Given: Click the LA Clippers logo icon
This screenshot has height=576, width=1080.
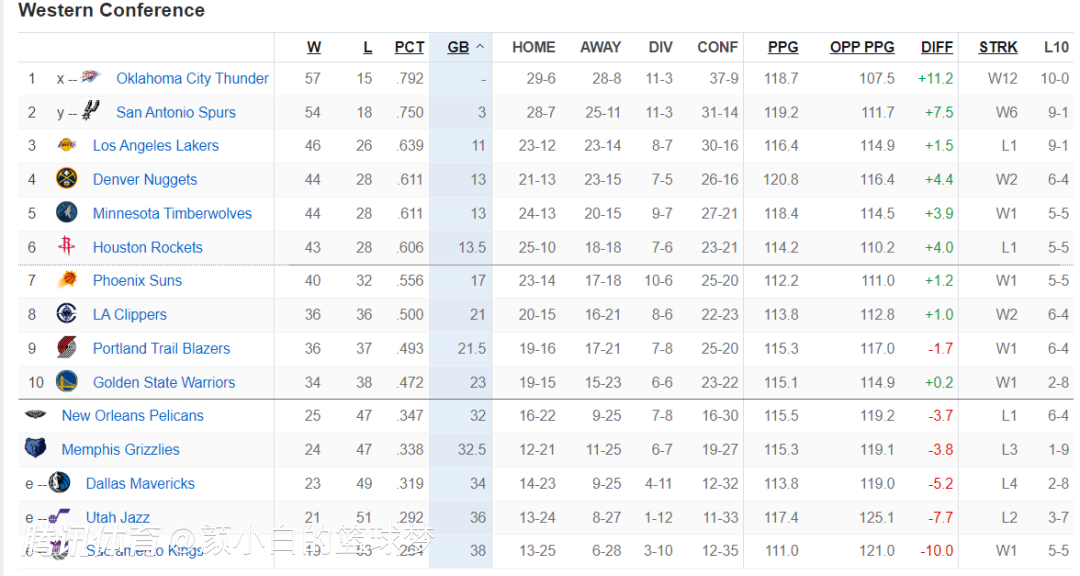Looking at the screenshot, I should [x=67, y=314].
